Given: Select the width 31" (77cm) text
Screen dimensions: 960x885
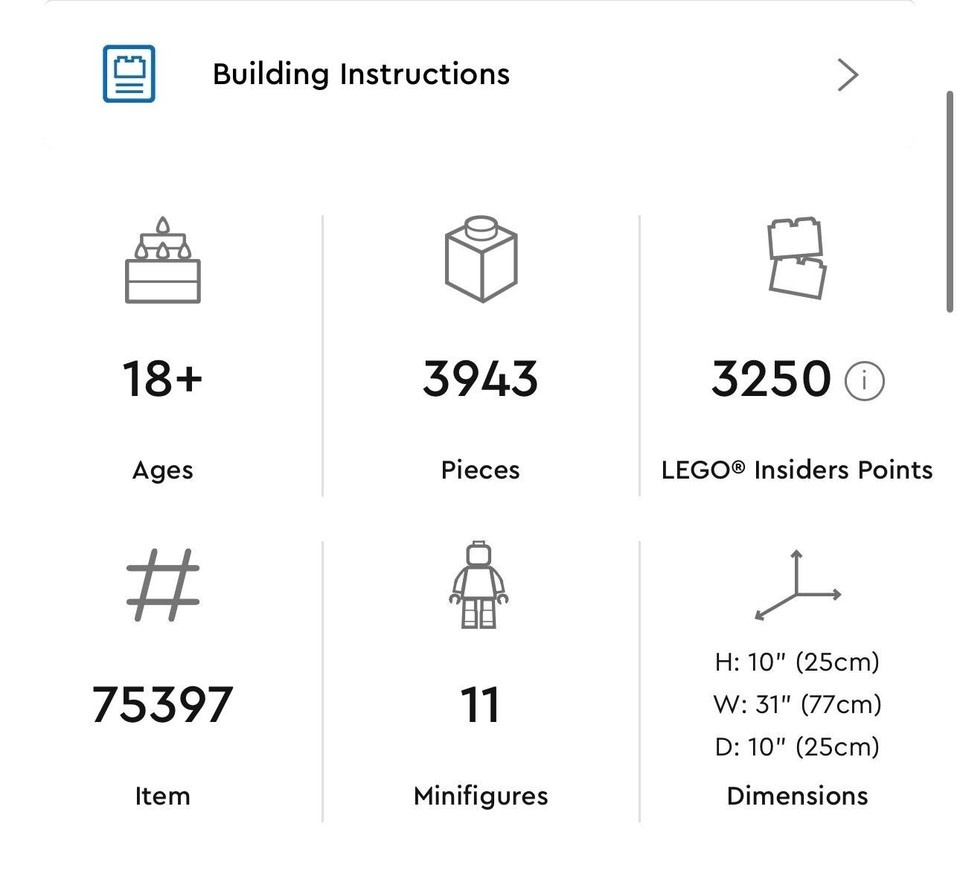Looking at the screenshot, I should pyautogui.click(x=797, y=705).
